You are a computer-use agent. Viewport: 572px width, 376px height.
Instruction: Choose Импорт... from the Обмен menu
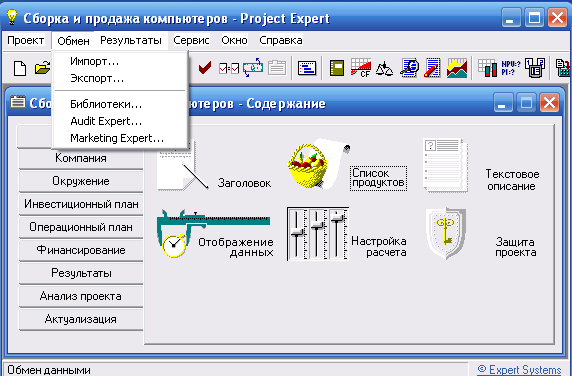[x=120, y=61]
